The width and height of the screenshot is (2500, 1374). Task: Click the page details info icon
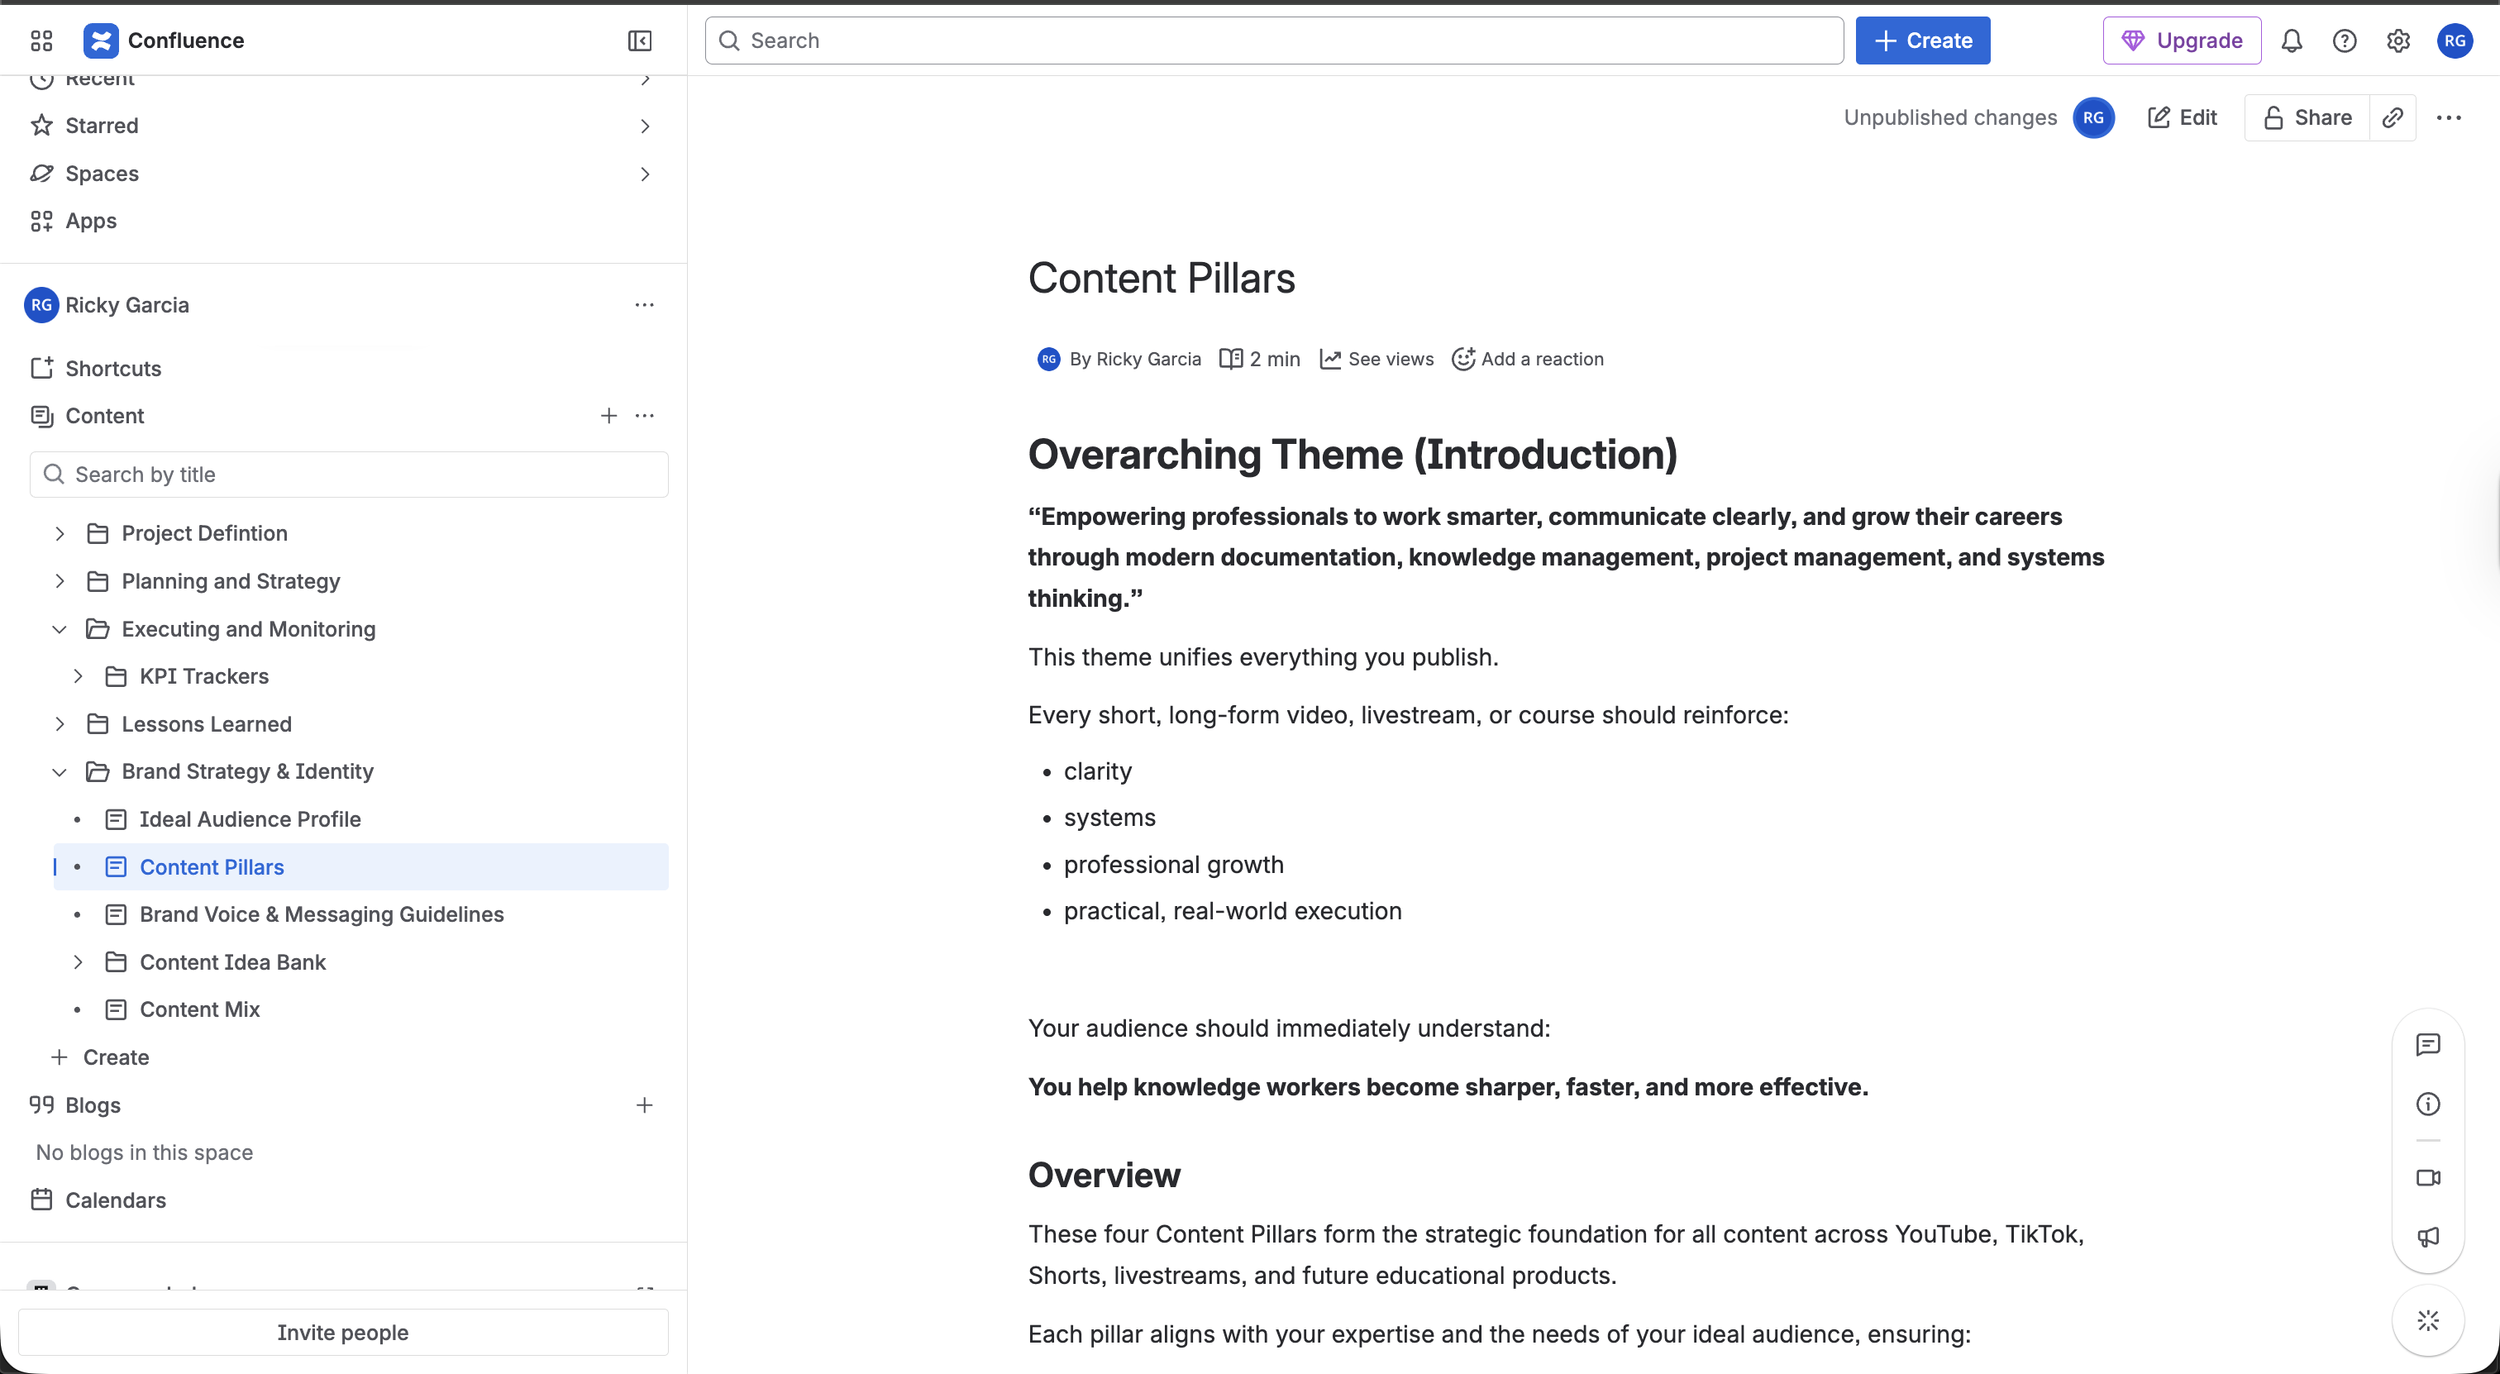pyautogui.click(x=2430, y=1104)
